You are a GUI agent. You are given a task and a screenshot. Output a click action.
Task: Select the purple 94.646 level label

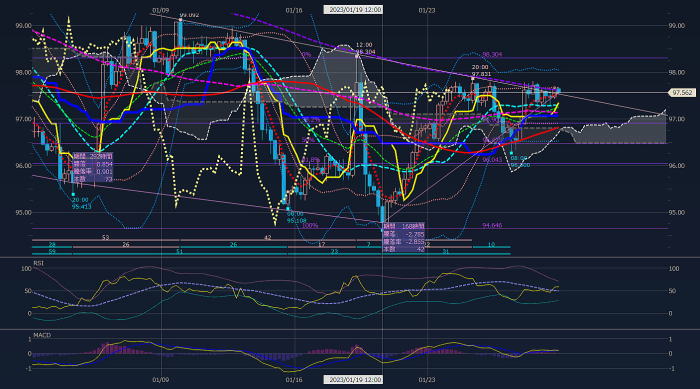click(492, 226)
